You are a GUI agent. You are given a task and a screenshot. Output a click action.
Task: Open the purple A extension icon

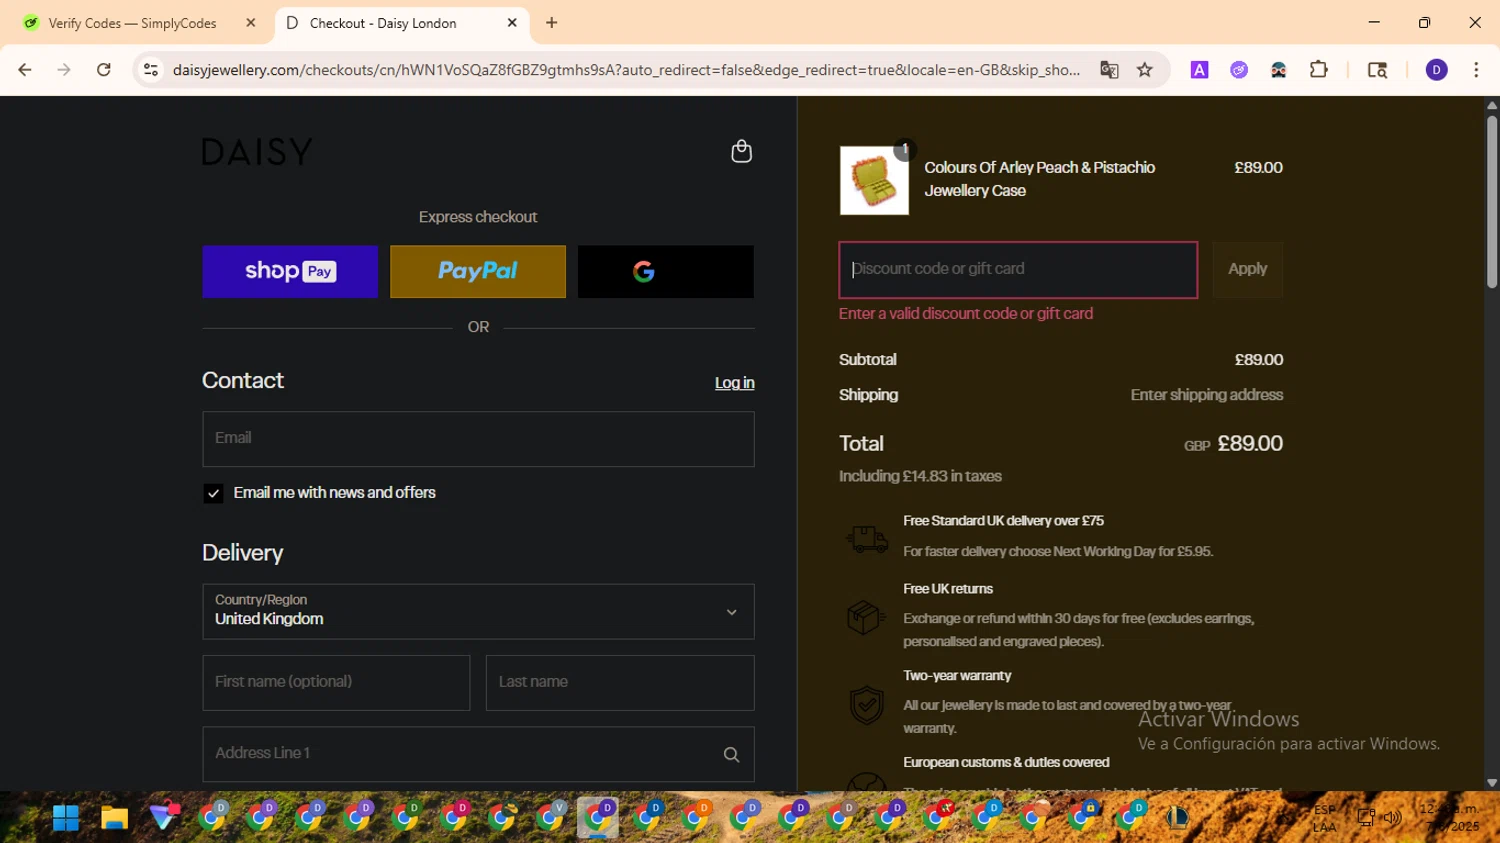click(1199, 70)
